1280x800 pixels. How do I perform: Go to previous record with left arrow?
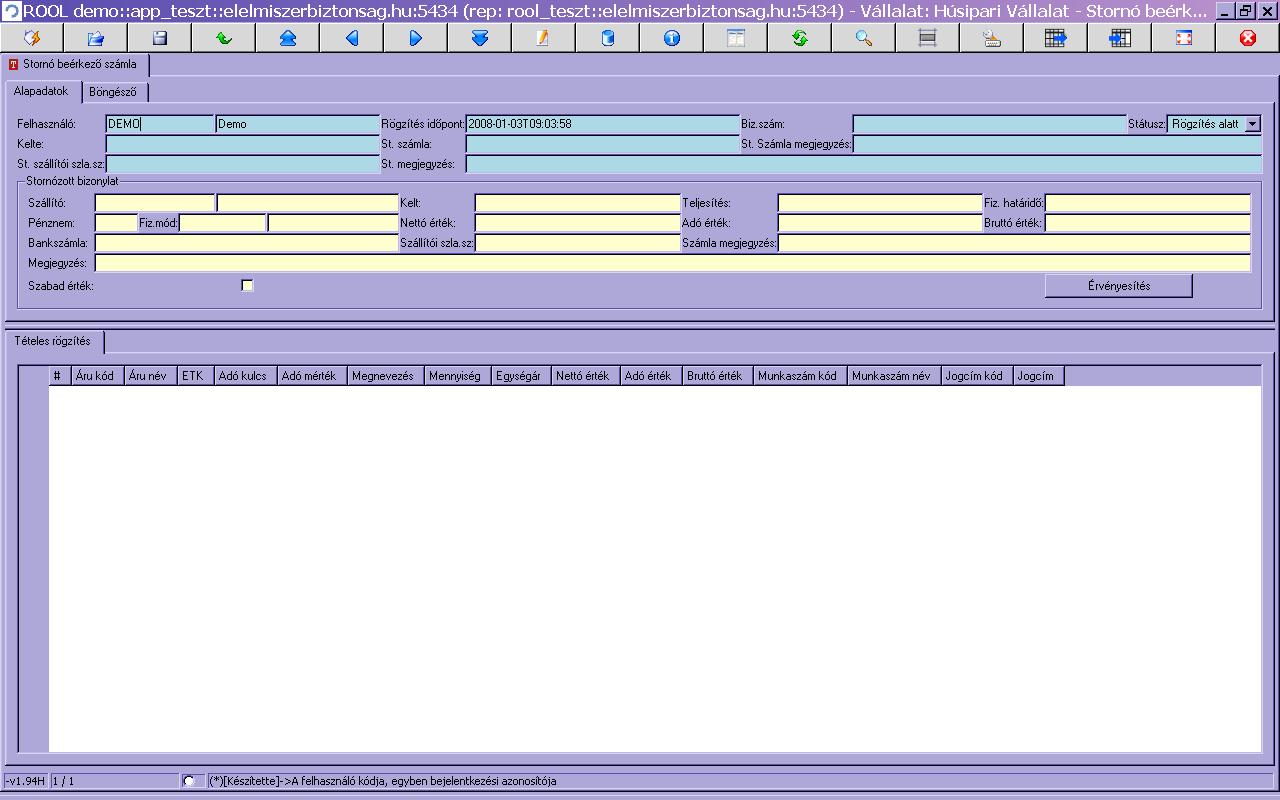(352, 38)
